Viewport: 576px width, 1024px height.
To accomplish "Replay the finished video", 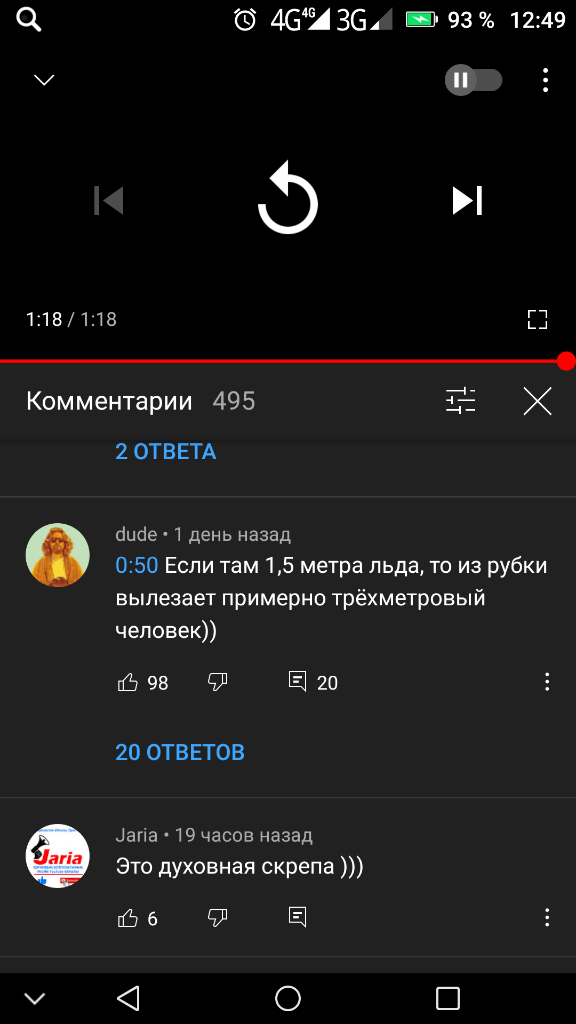I will pyautogui.click(x=288, y=200).
